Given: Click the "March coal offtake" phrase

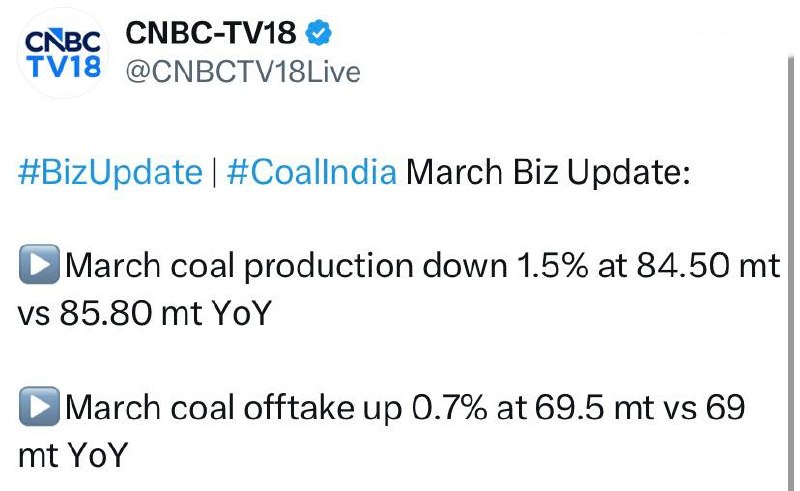Looking at the screenshot, I should tap(215, 410).
